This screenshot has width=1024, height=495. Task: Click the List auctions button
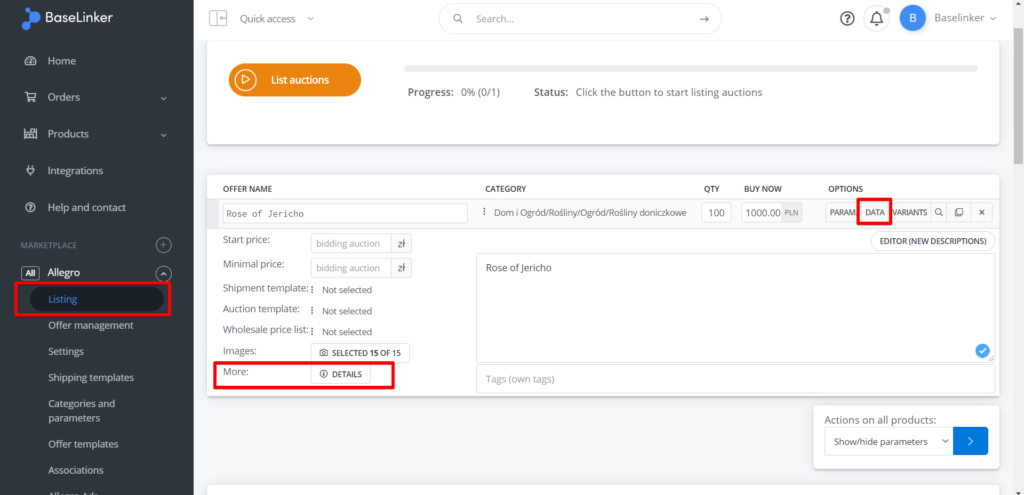pyautogui.click(x=295, y=80)
